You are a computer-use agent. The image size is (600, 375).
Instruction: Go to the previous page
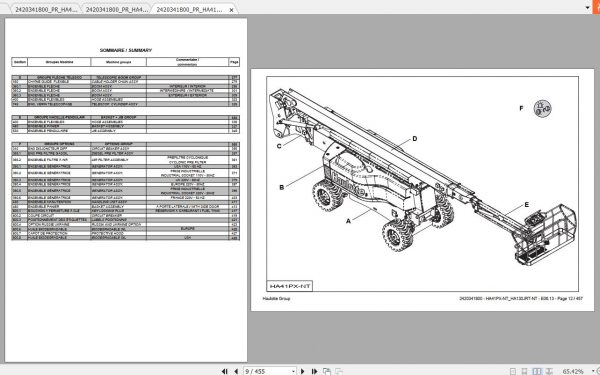pyautogui.click(x=236, y=371)
